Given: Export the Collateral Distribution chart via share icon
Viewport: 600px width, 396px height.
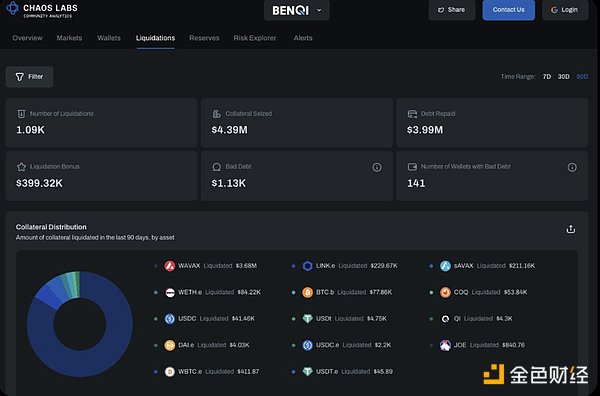Looking at the screenshot, I should 571,229.
